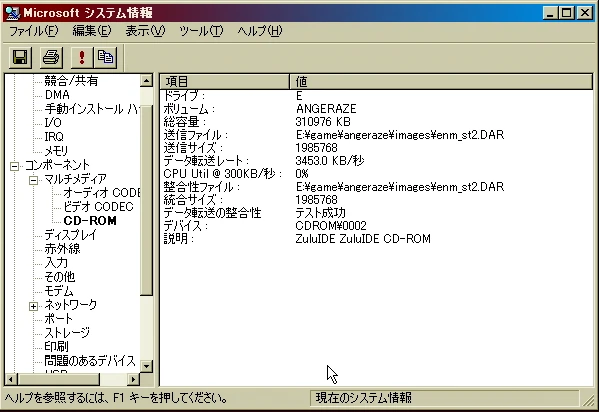Close the System Information window

point(585,13)
